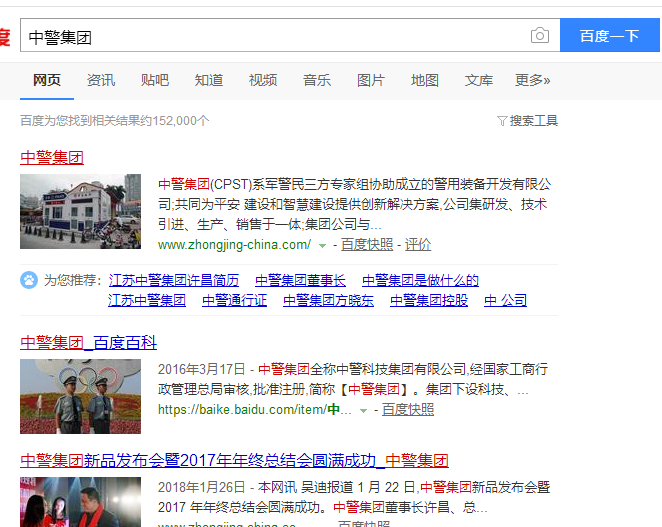Switch to the 资讯 tab
Screen dimensions: 662x527
(x=101, y=80)
